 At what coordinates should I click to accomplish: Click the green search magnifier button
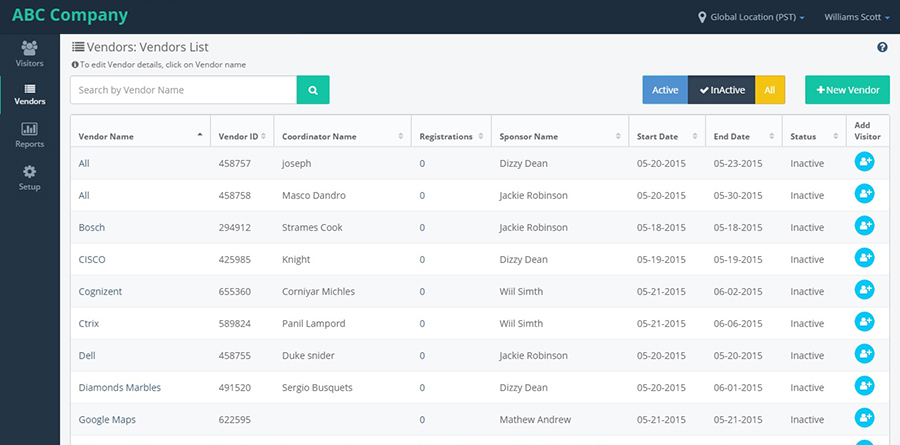click(313, 90)
